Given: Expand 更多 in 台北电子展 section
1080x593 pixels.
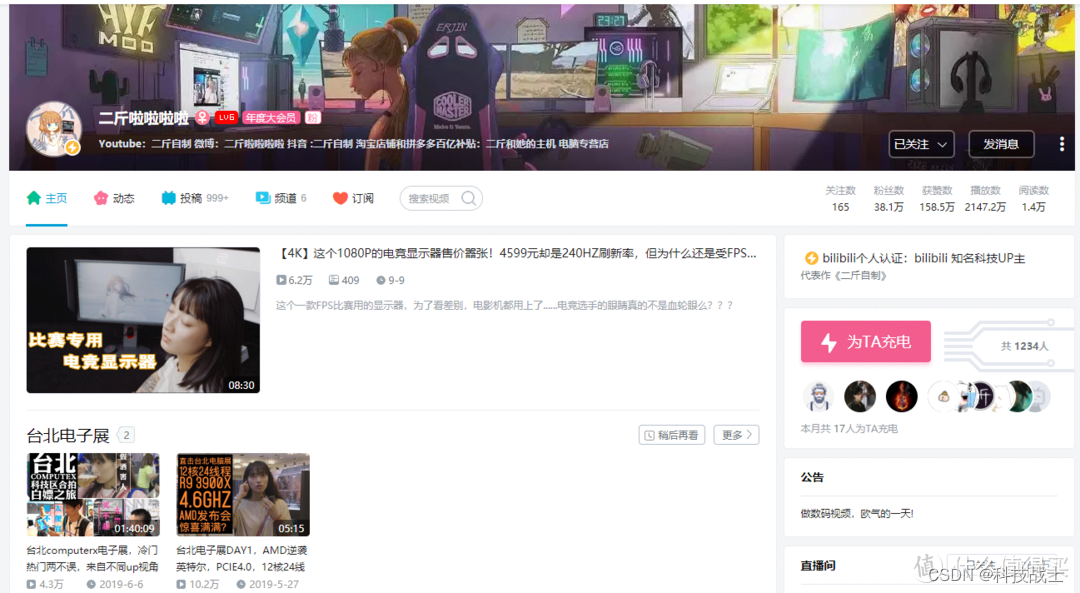Looking at the screenshot, I should click(x=736, y=435).
